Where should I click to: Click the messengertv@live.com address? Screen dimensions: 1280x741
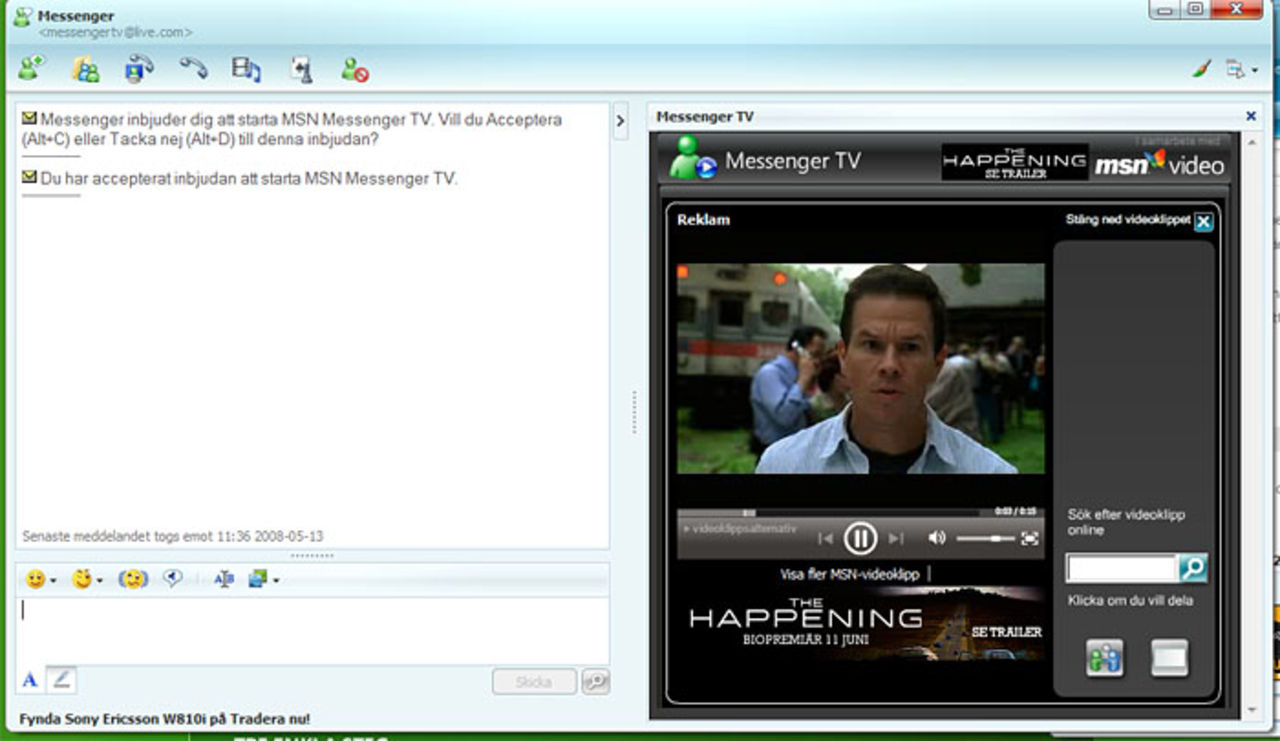tap(115, 33)
